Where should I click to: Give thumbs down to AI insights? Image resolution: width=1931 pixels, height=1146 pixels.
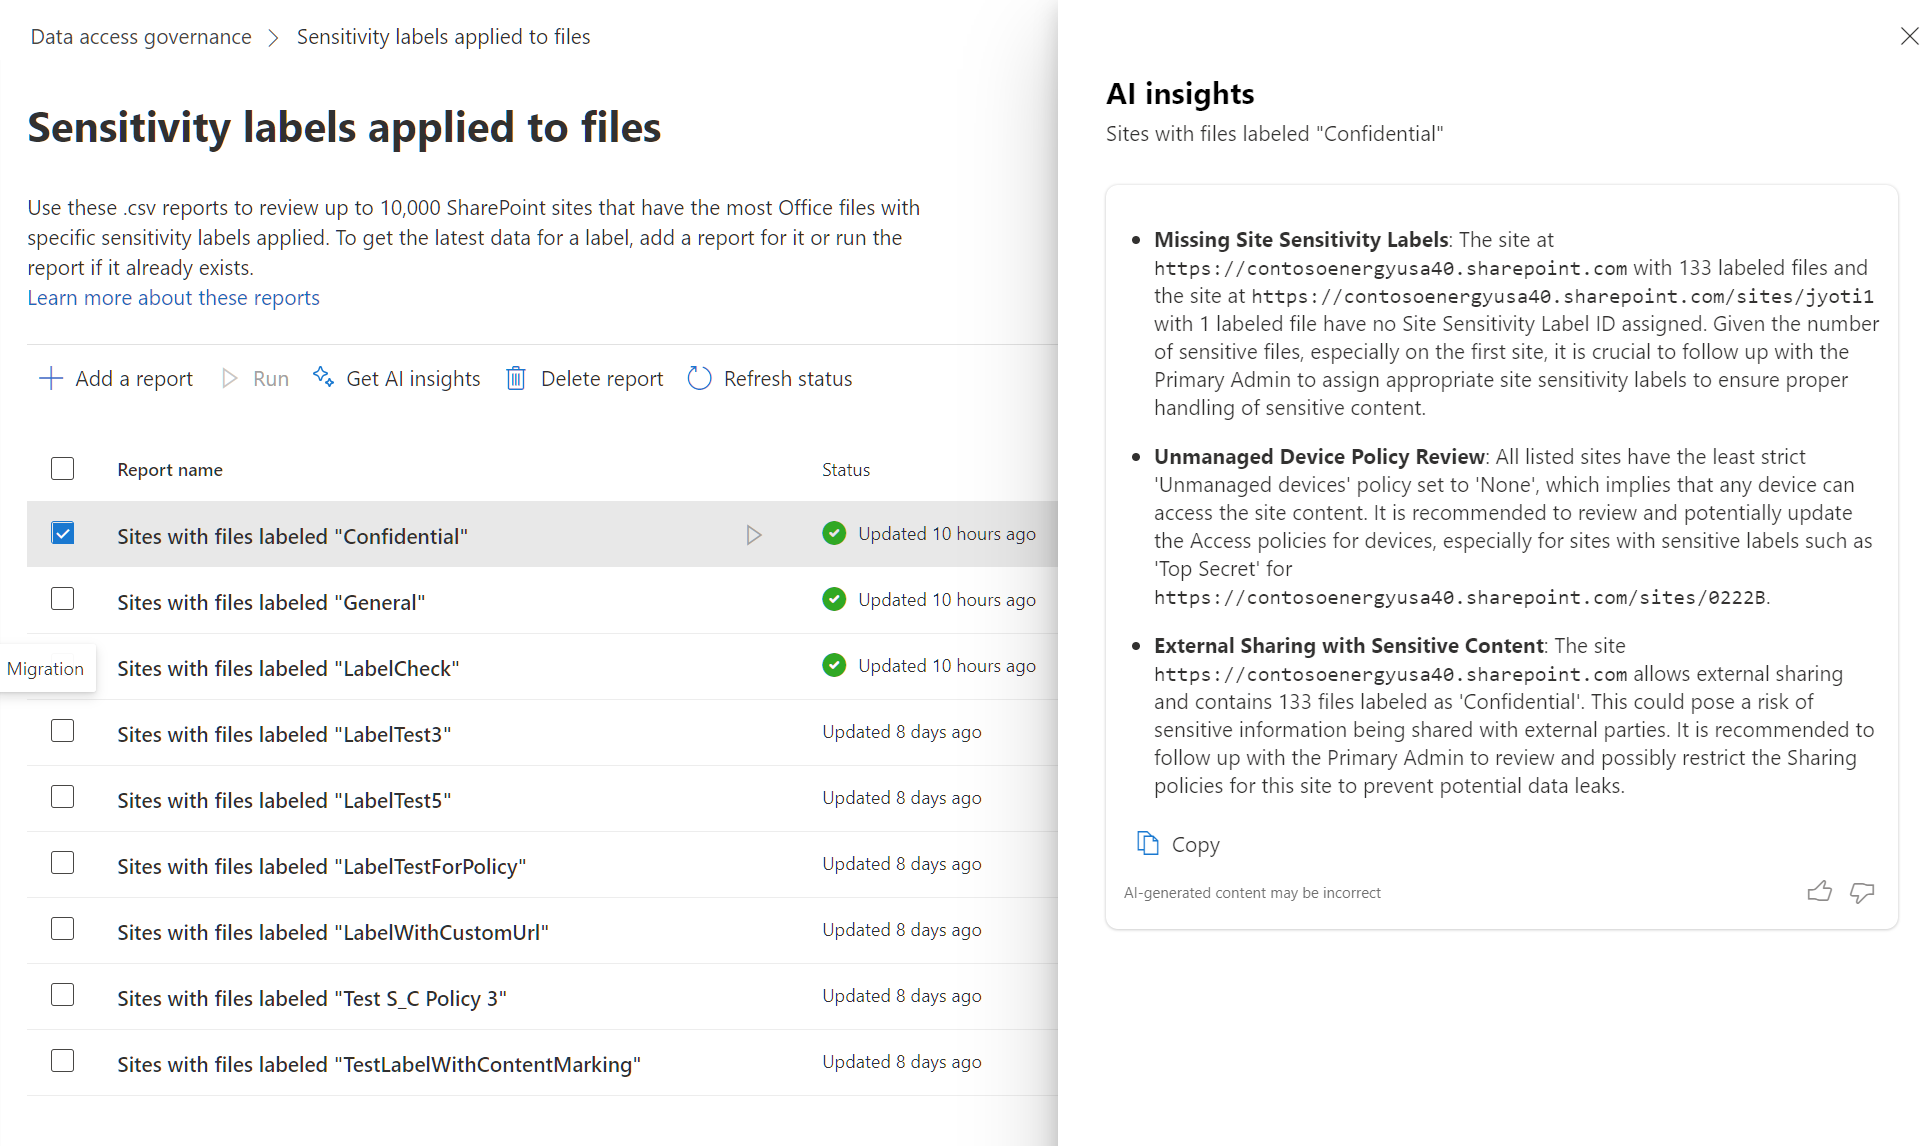[1862, 892]
